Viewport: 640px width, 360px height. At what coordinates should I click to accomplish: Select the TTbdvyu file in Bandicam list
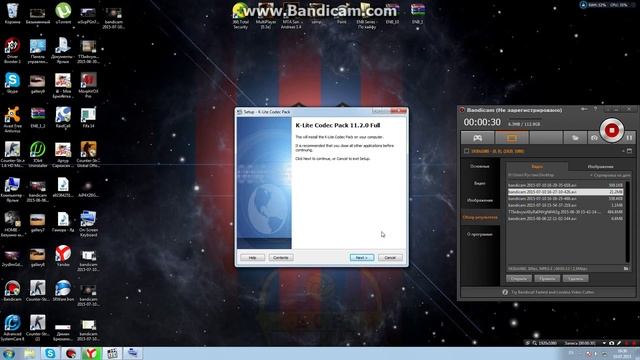click(x=565, y=212)
